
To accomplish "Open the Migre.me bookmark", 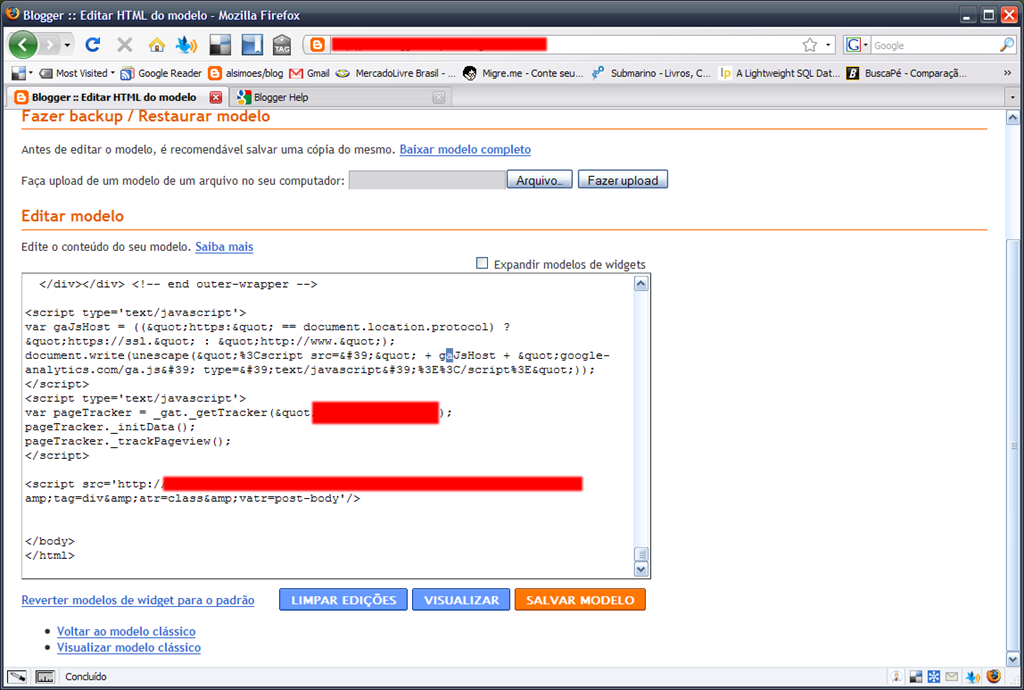I will pyautogui.click(x=523, y=73).
